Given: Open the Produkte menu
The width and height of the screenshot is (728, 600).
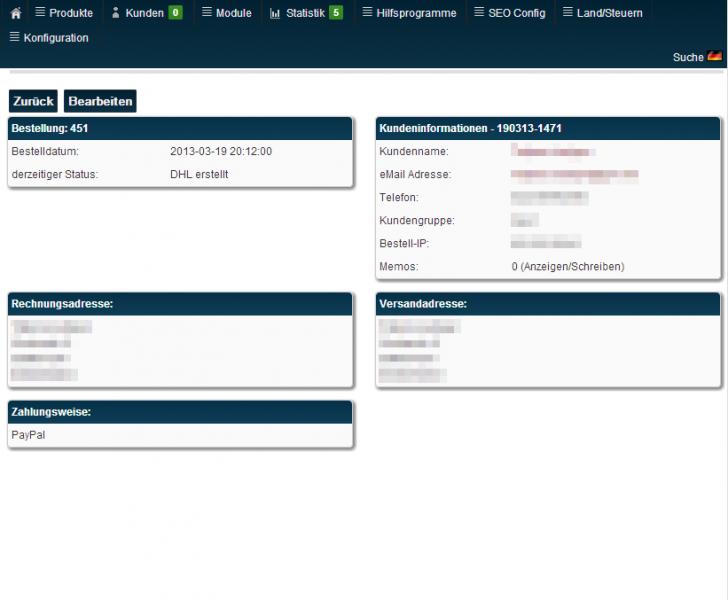Looking at the screenshot, I should click(70, 13).
